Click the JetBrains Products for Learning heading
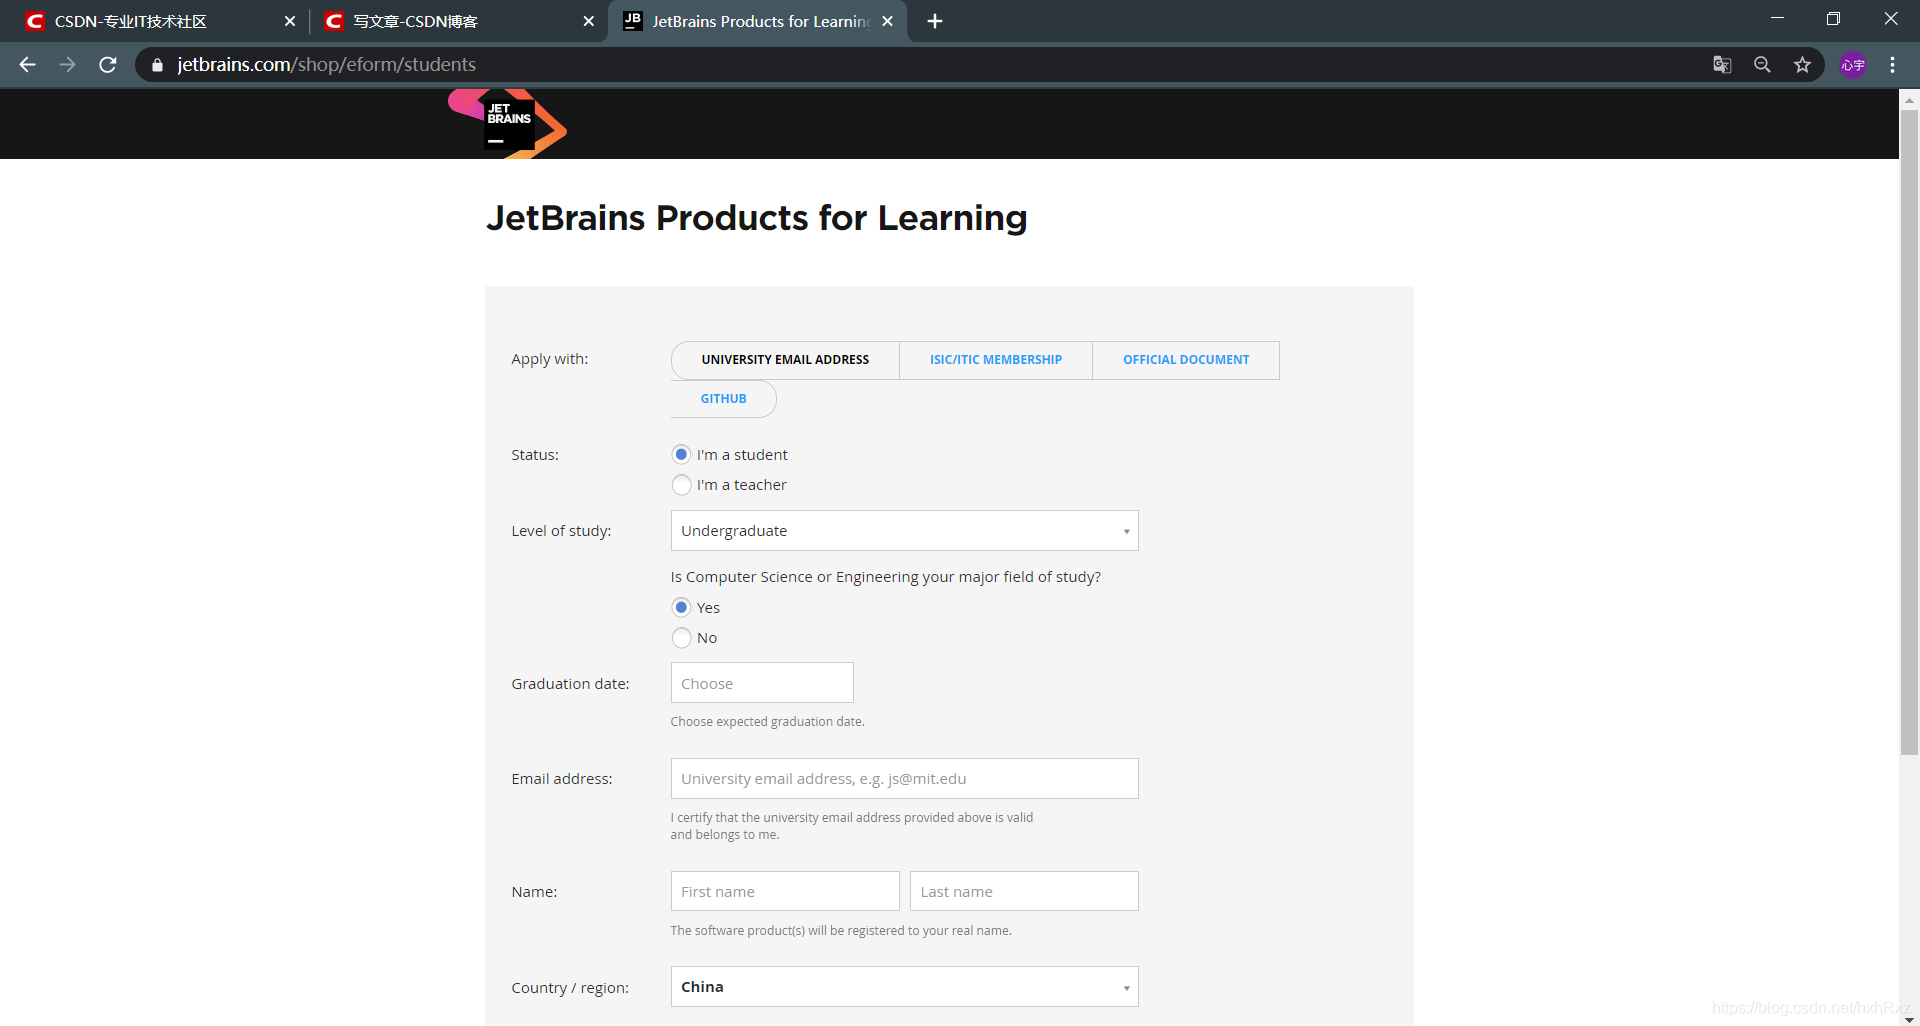Screen dimensions: 1920x1026 pos(756,218)
